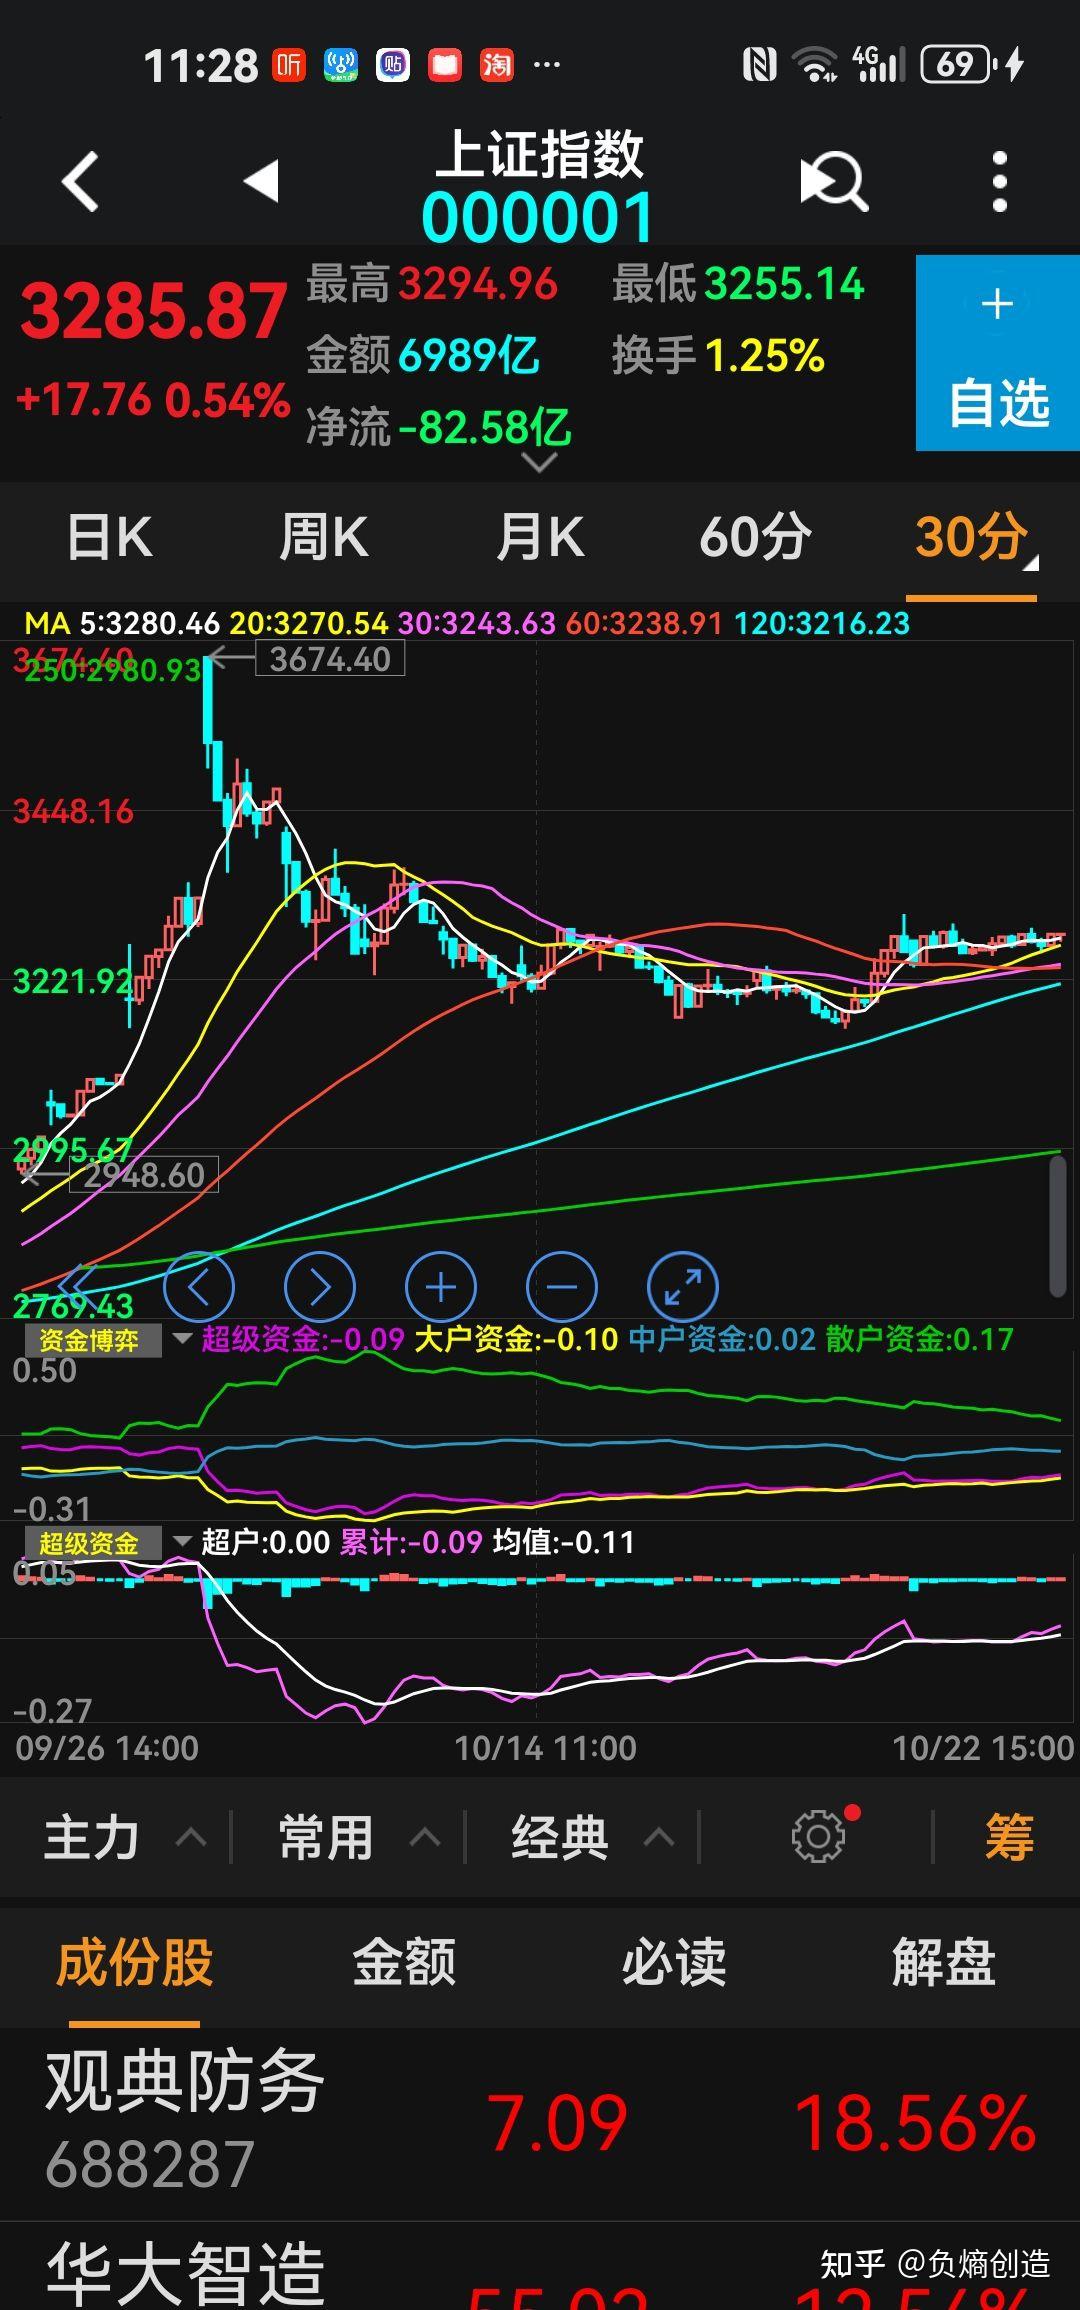Tap the NFC status bar icon
The width and height of the screenshot is (1080, 2310).
(x=759, y=65)
